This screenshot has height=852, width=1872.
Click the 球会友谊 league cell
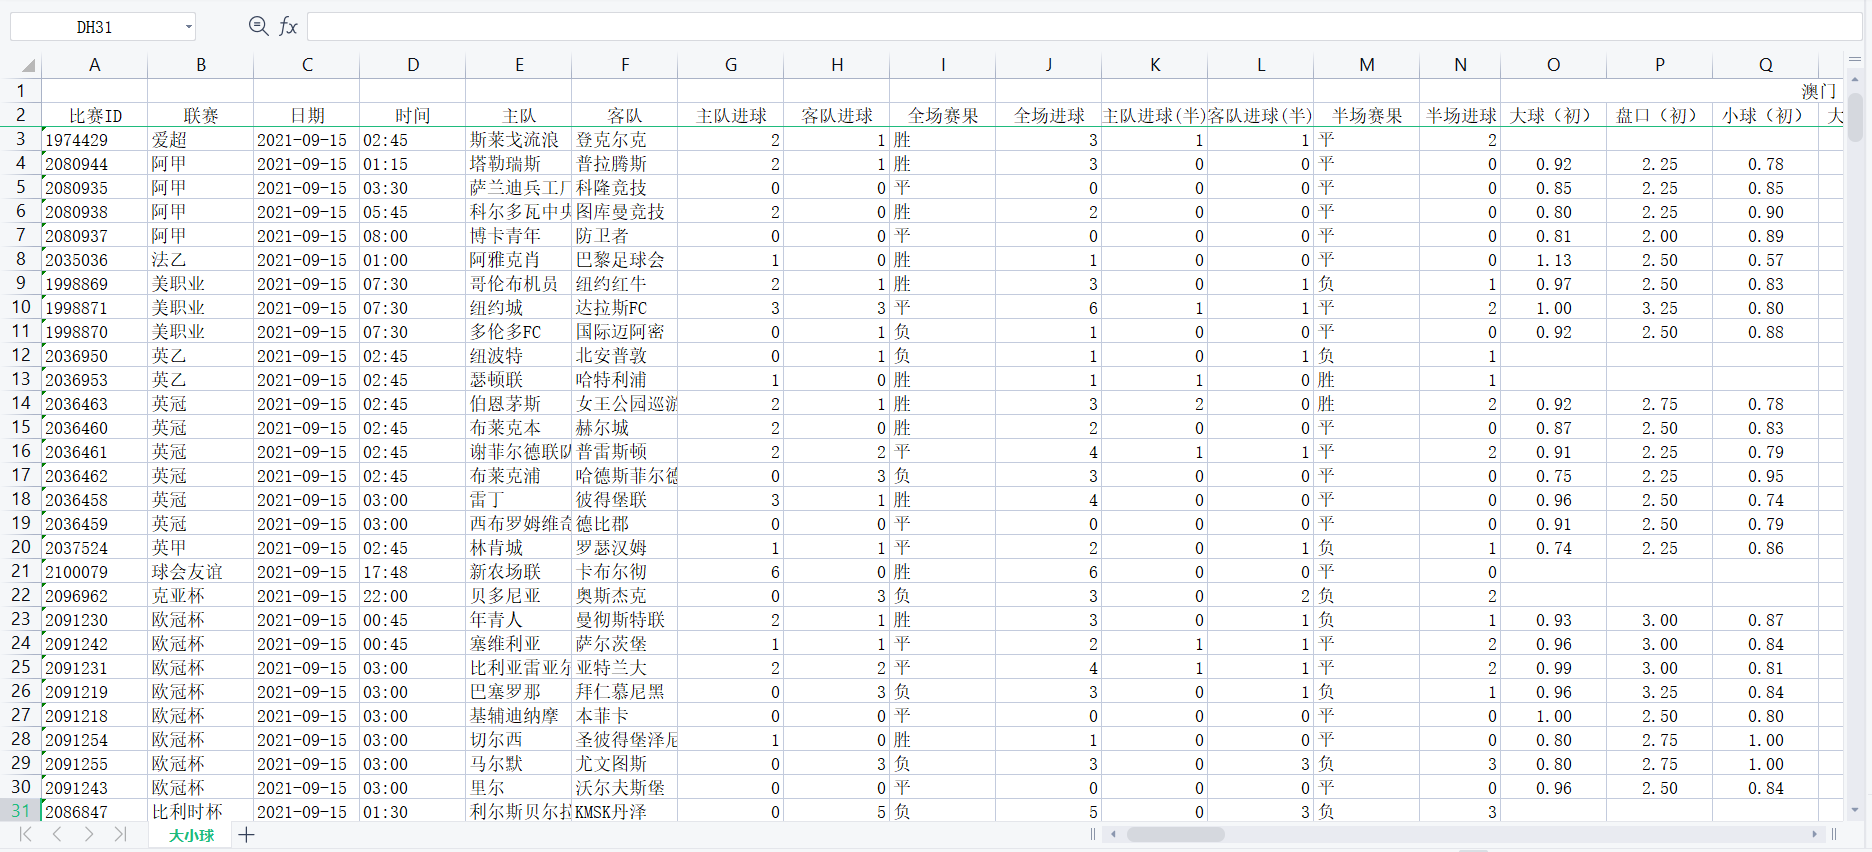(x=200, y=572)
